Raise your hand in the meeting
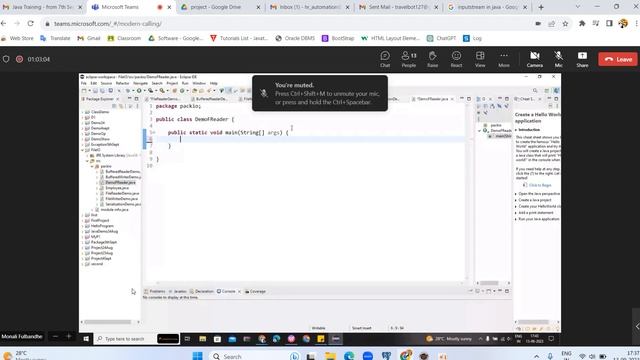640x360 pixels. click(432, 59)
